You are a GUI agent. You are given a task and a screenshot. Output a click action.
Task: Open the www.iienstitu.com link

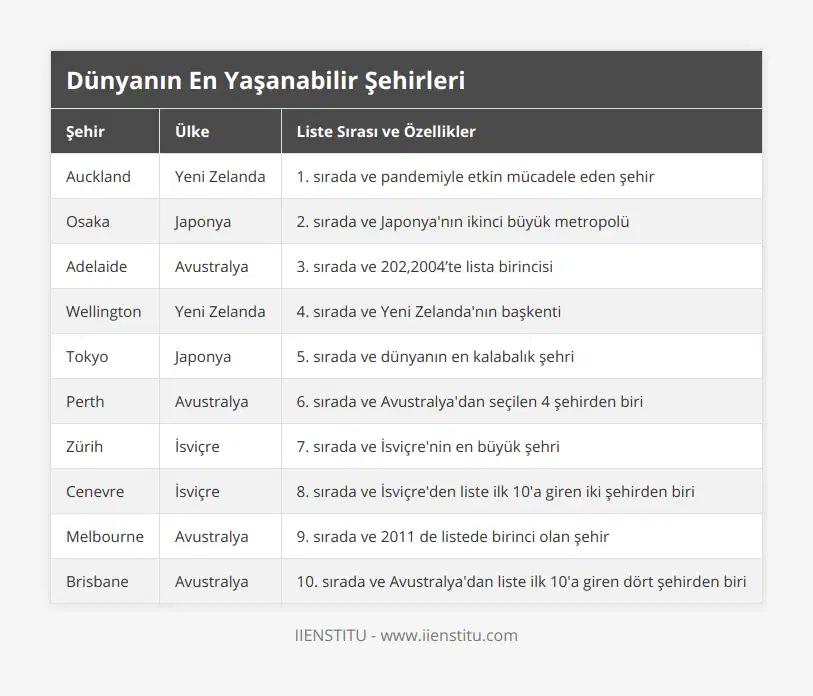(461, 635)
